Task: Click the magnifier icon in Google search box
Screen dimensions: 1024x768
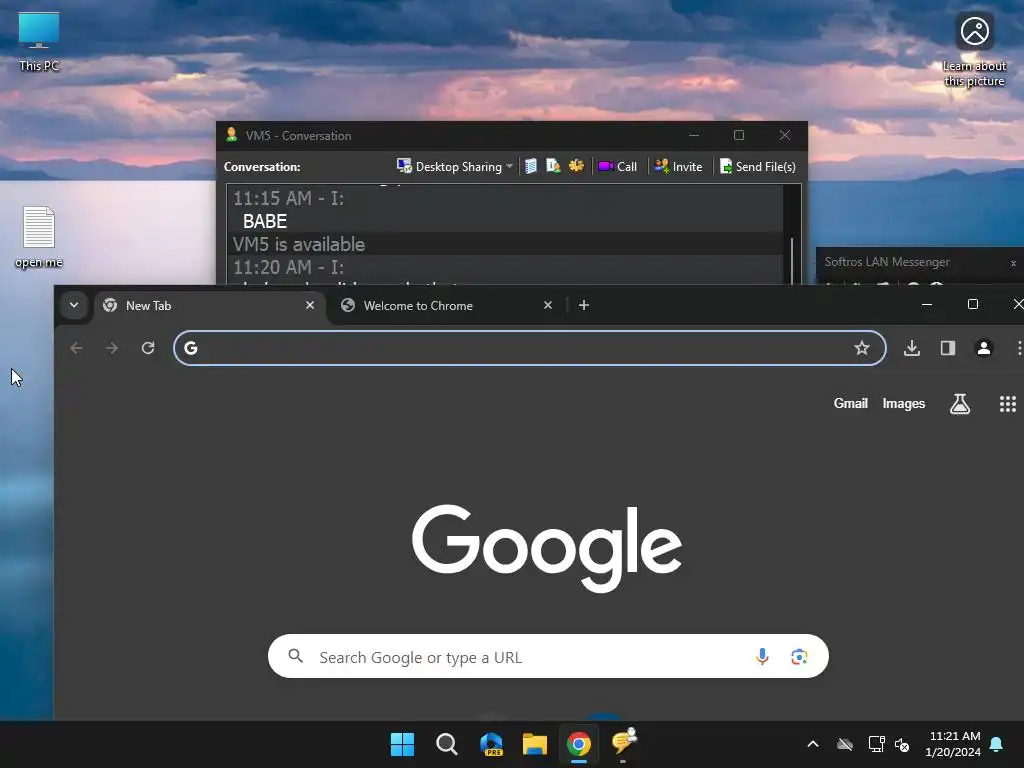Action: (x=296, y=656)
